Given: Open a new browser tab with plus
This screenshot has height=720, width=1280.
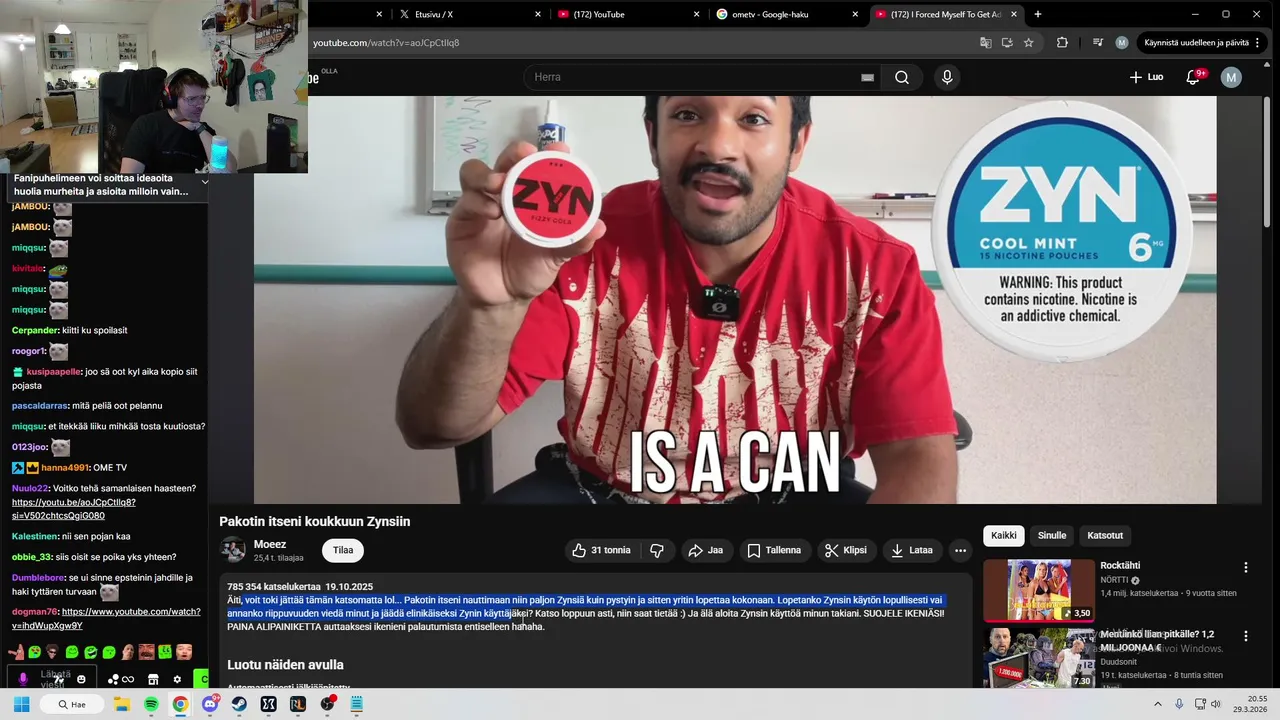Looking at the screenshot, I should pos(1038,14).
